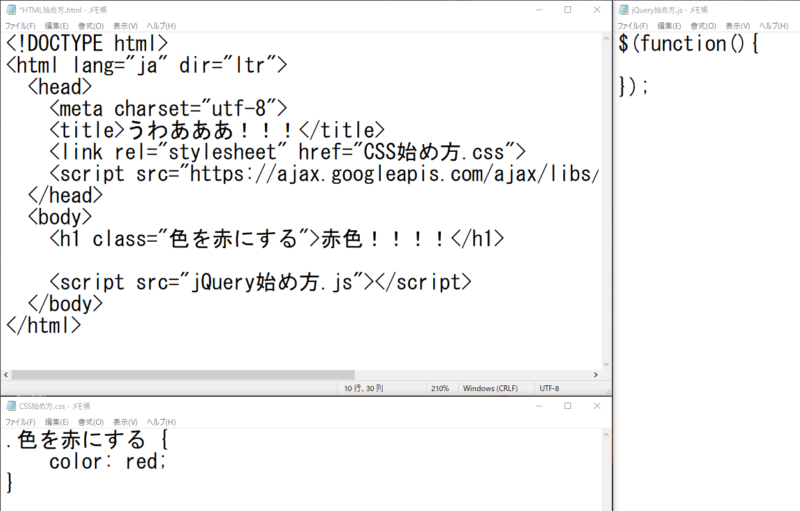Click down scroll arrow in HTML window

tap(606, 364)
